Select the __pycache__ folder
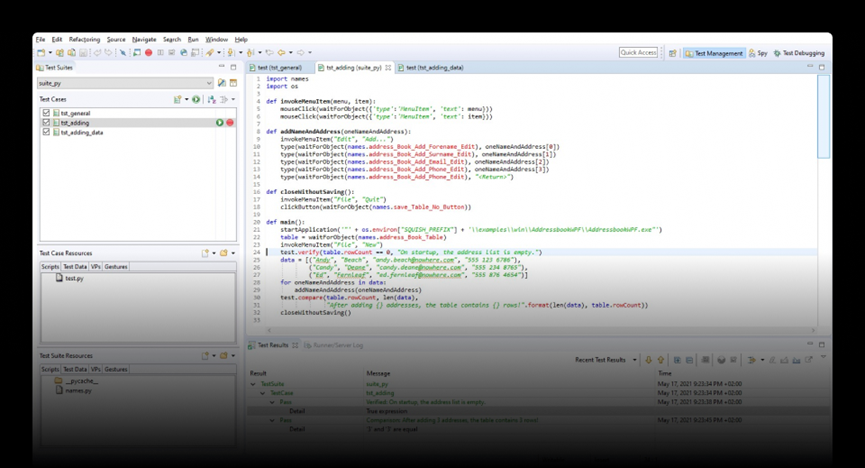865x468 pixels. coord(77,381)
